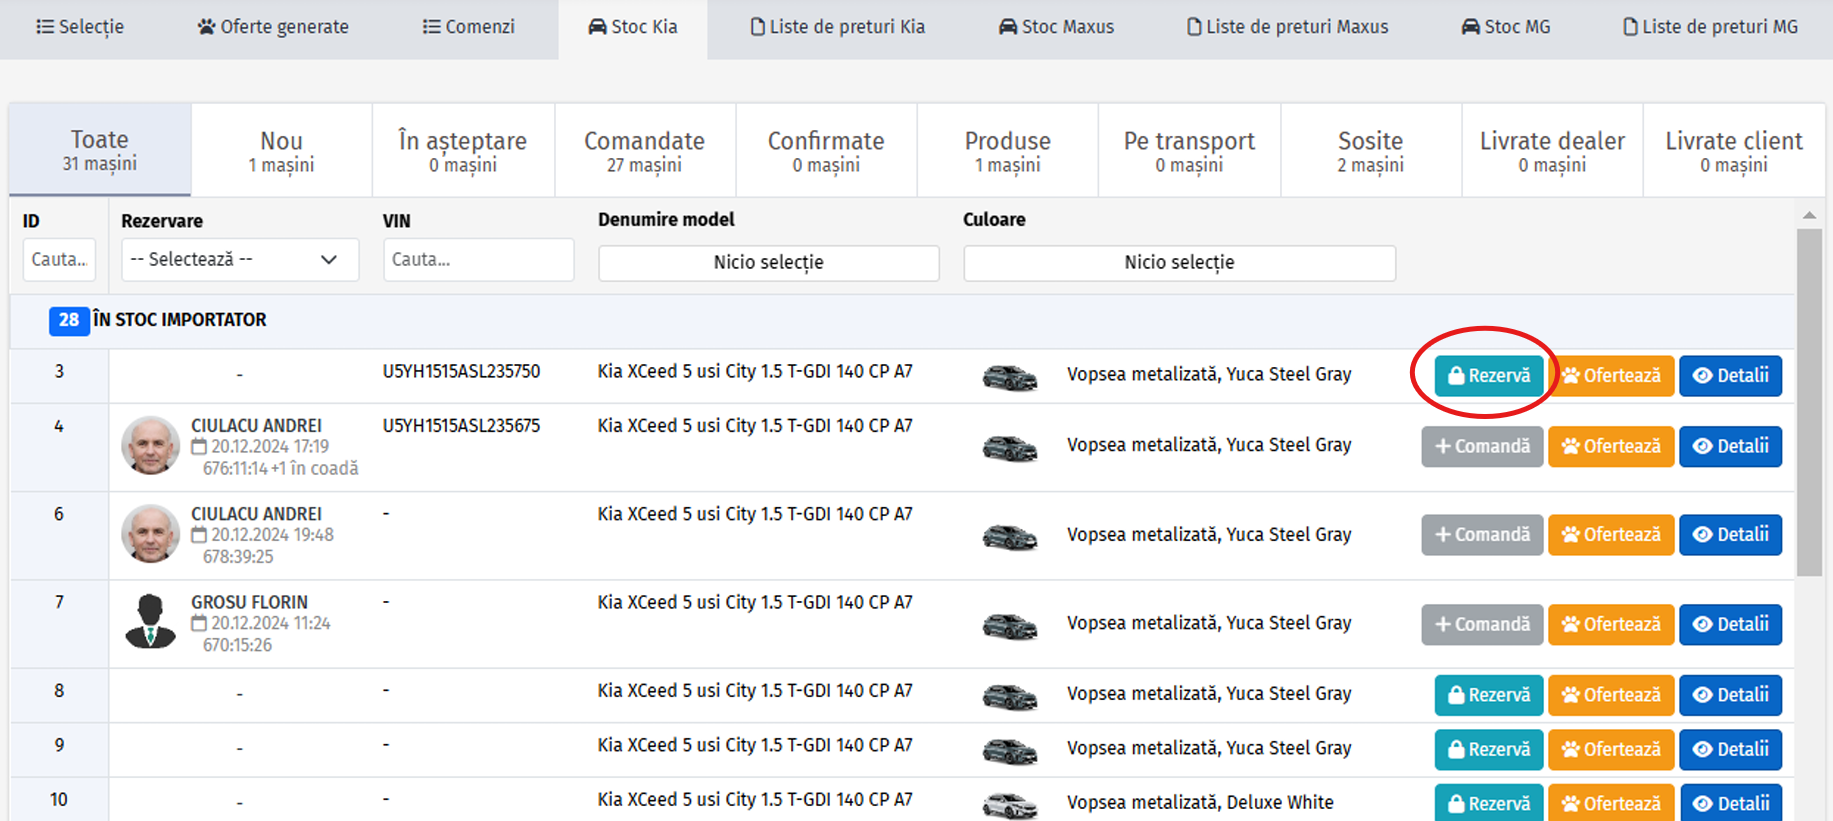
Task: View Detalii for car ID 3
Action: pos(1731,376)
